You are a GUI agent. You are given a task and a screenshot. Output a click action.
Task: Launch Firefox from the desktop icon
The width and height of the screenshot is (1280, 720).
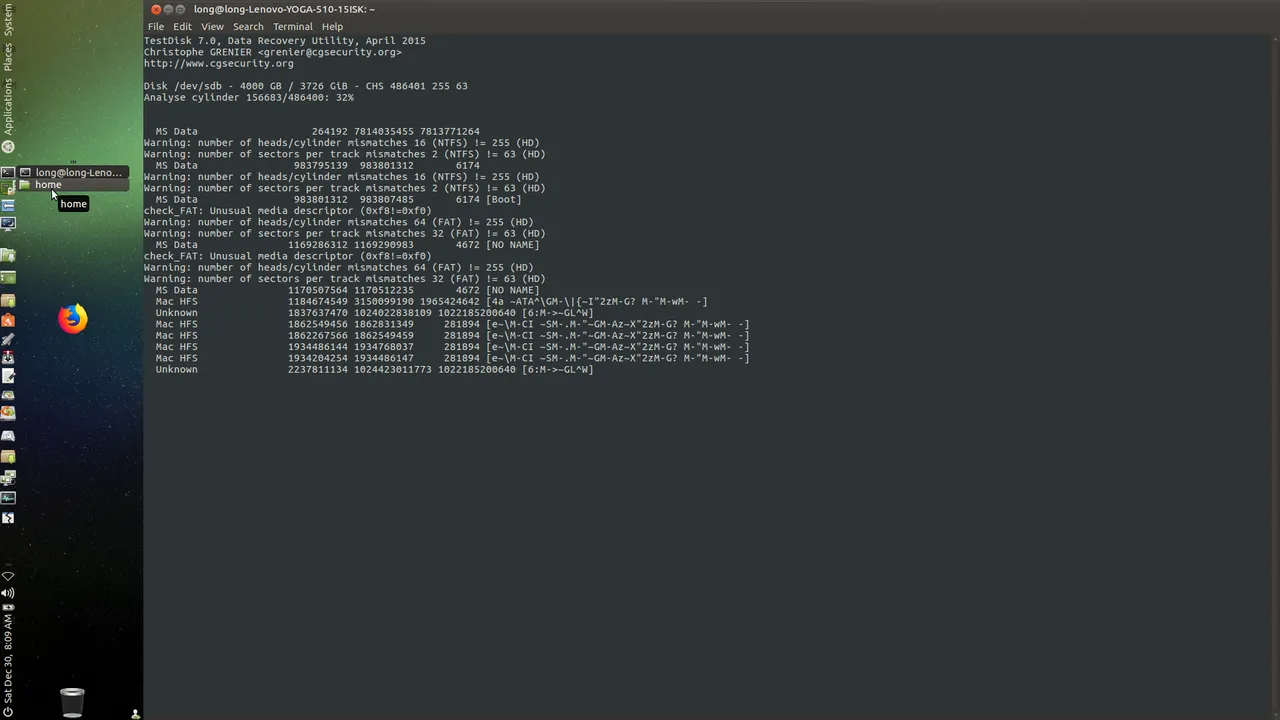tap(72, 319)
